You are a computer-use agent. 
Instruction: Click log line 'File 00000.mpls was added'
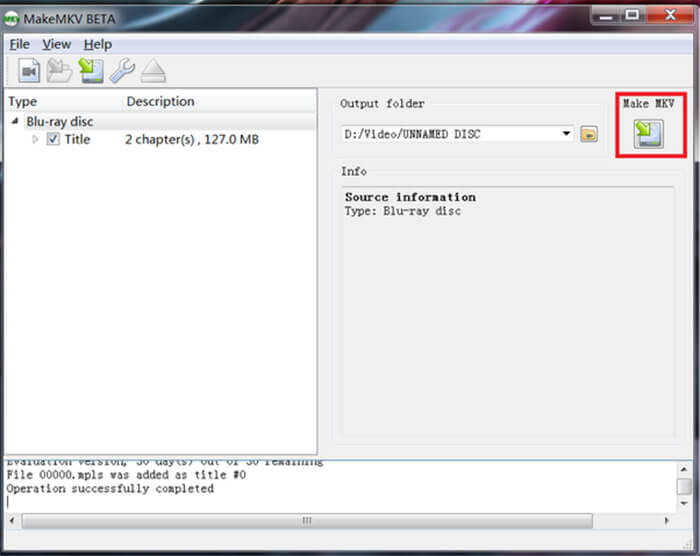pos(126,475)
